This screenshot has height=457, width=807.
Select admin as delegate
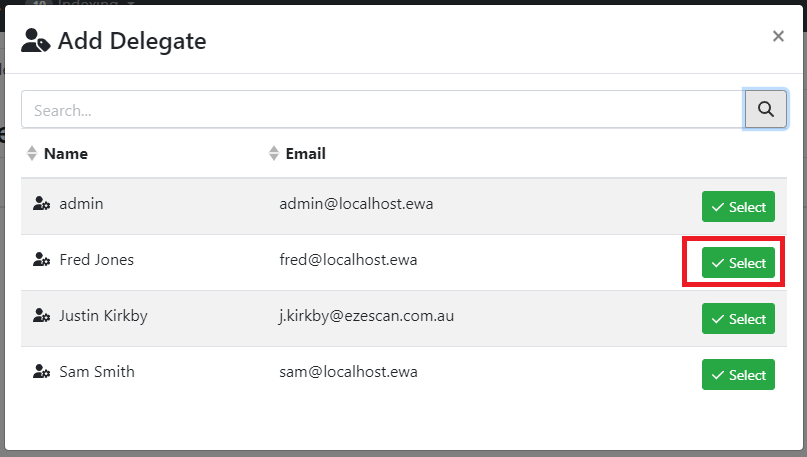click(738, 207)
